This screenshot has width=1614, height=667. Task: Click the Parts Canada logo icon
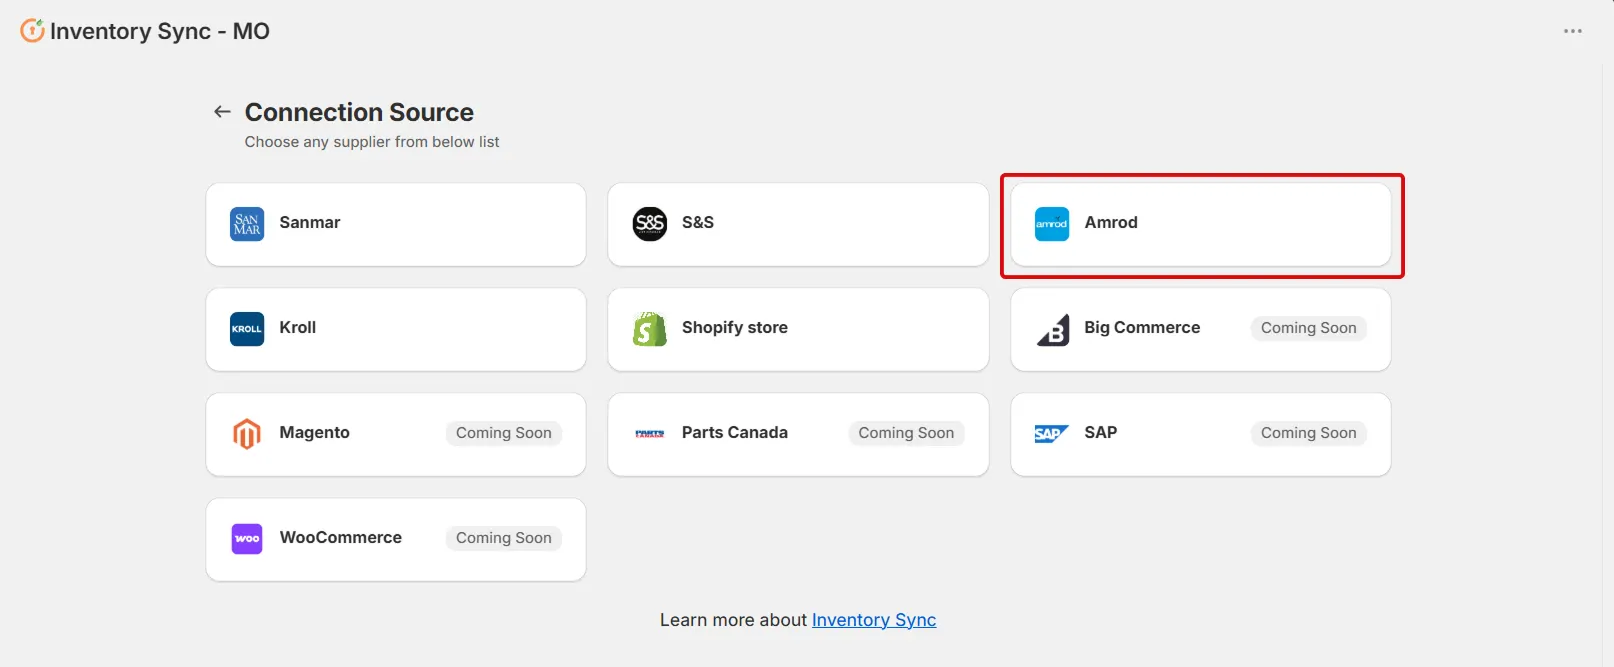tap(650, 433)
